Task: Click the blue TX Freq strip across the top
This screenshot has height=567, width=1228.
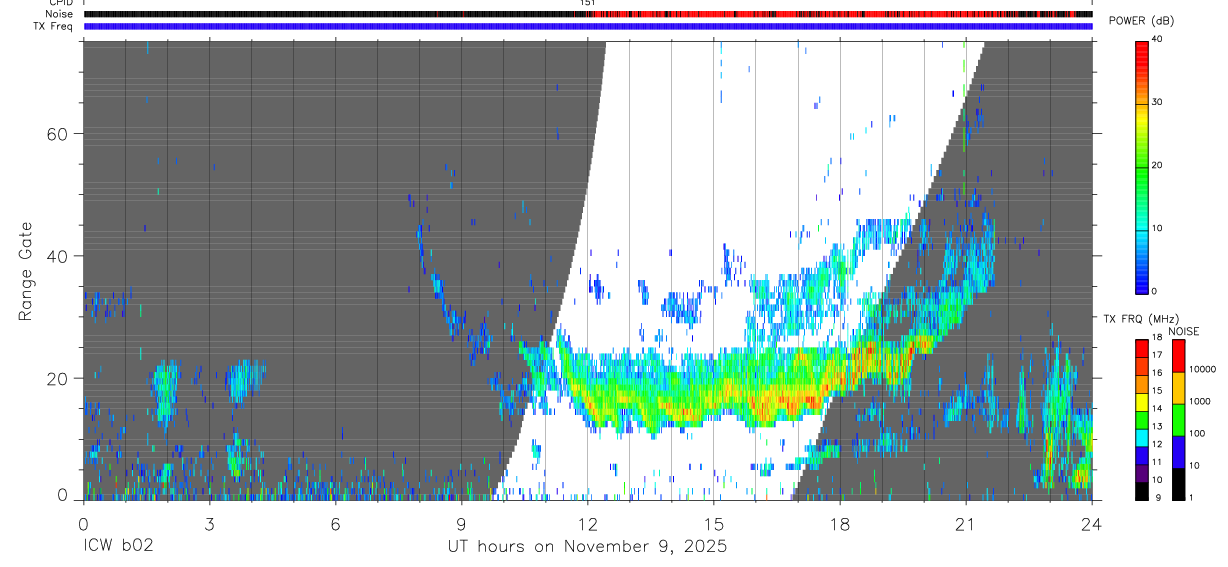Action: click(x=588, y=26)
